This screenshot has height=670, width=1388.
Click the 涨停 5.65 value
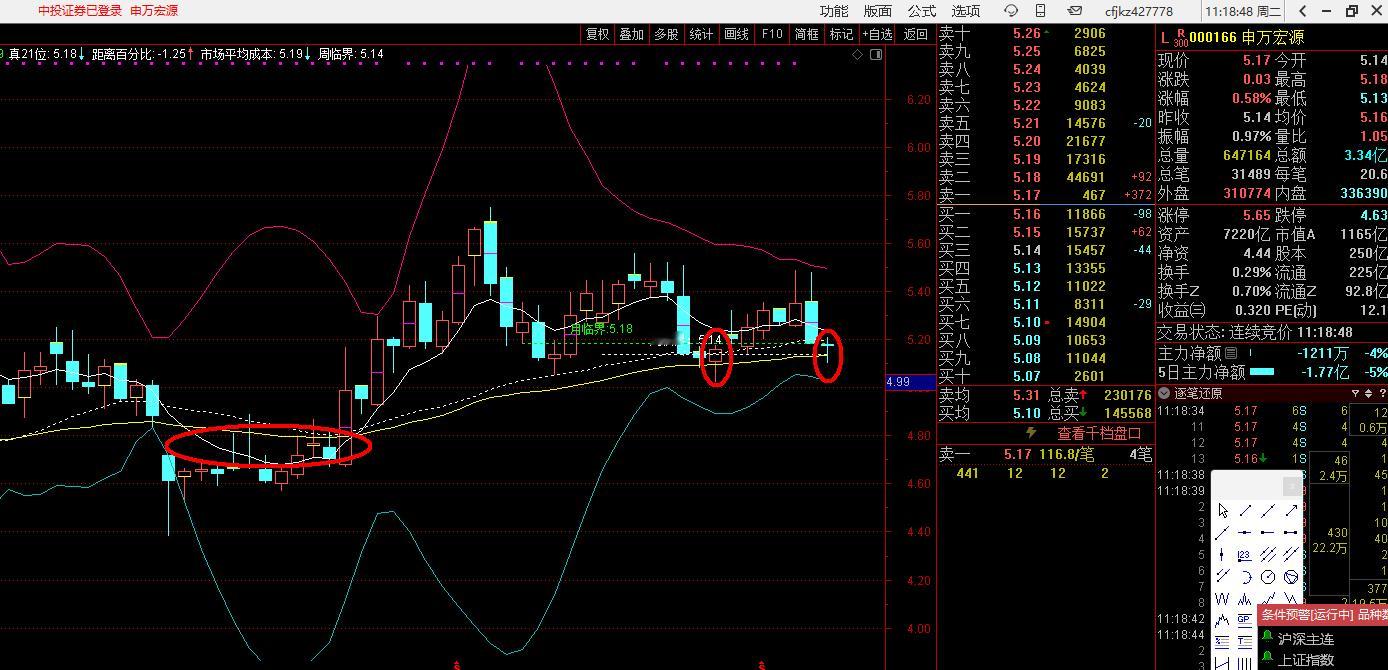tap(1255, 215)
